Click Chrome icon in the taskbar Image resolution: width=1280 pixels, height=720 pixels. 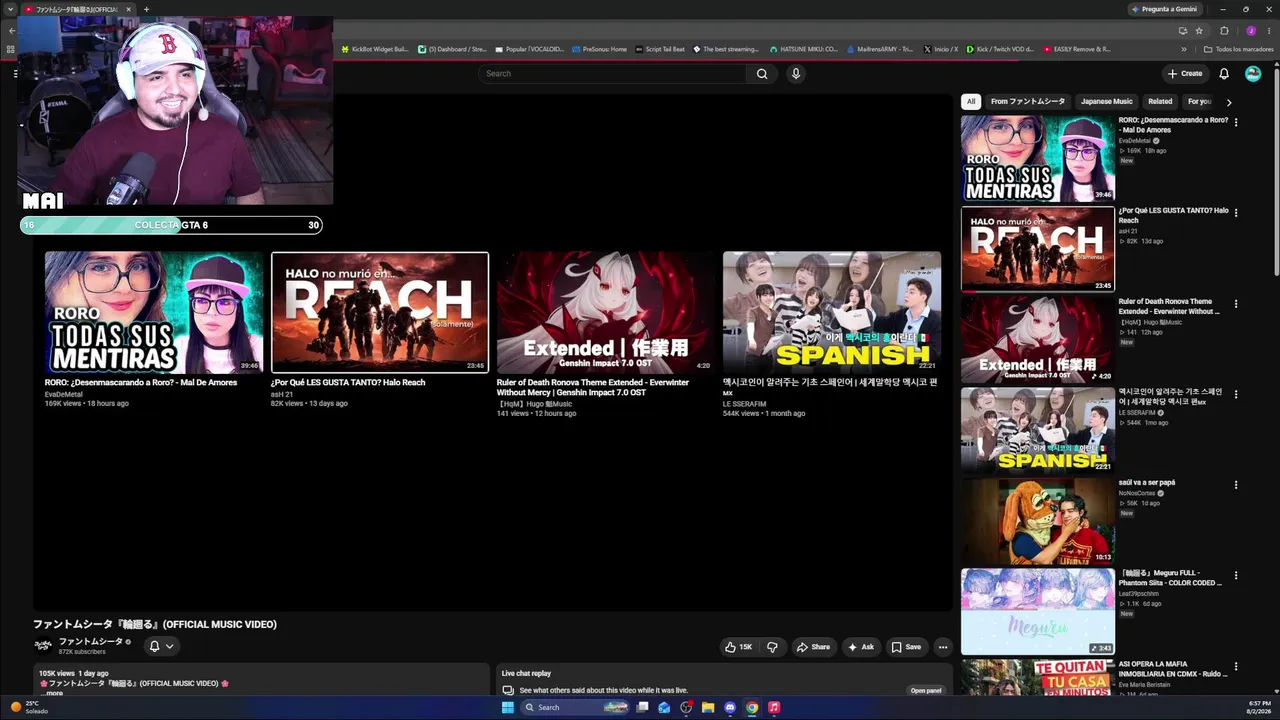pos(752,707)
